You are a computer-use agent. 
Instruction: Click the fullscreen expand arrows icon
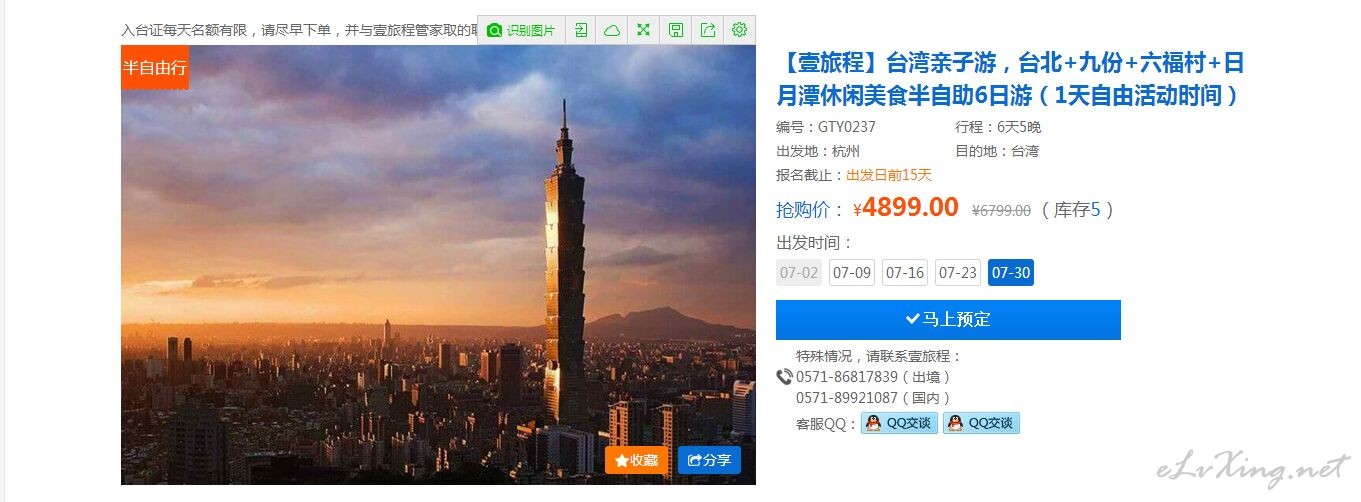point(644,30)
